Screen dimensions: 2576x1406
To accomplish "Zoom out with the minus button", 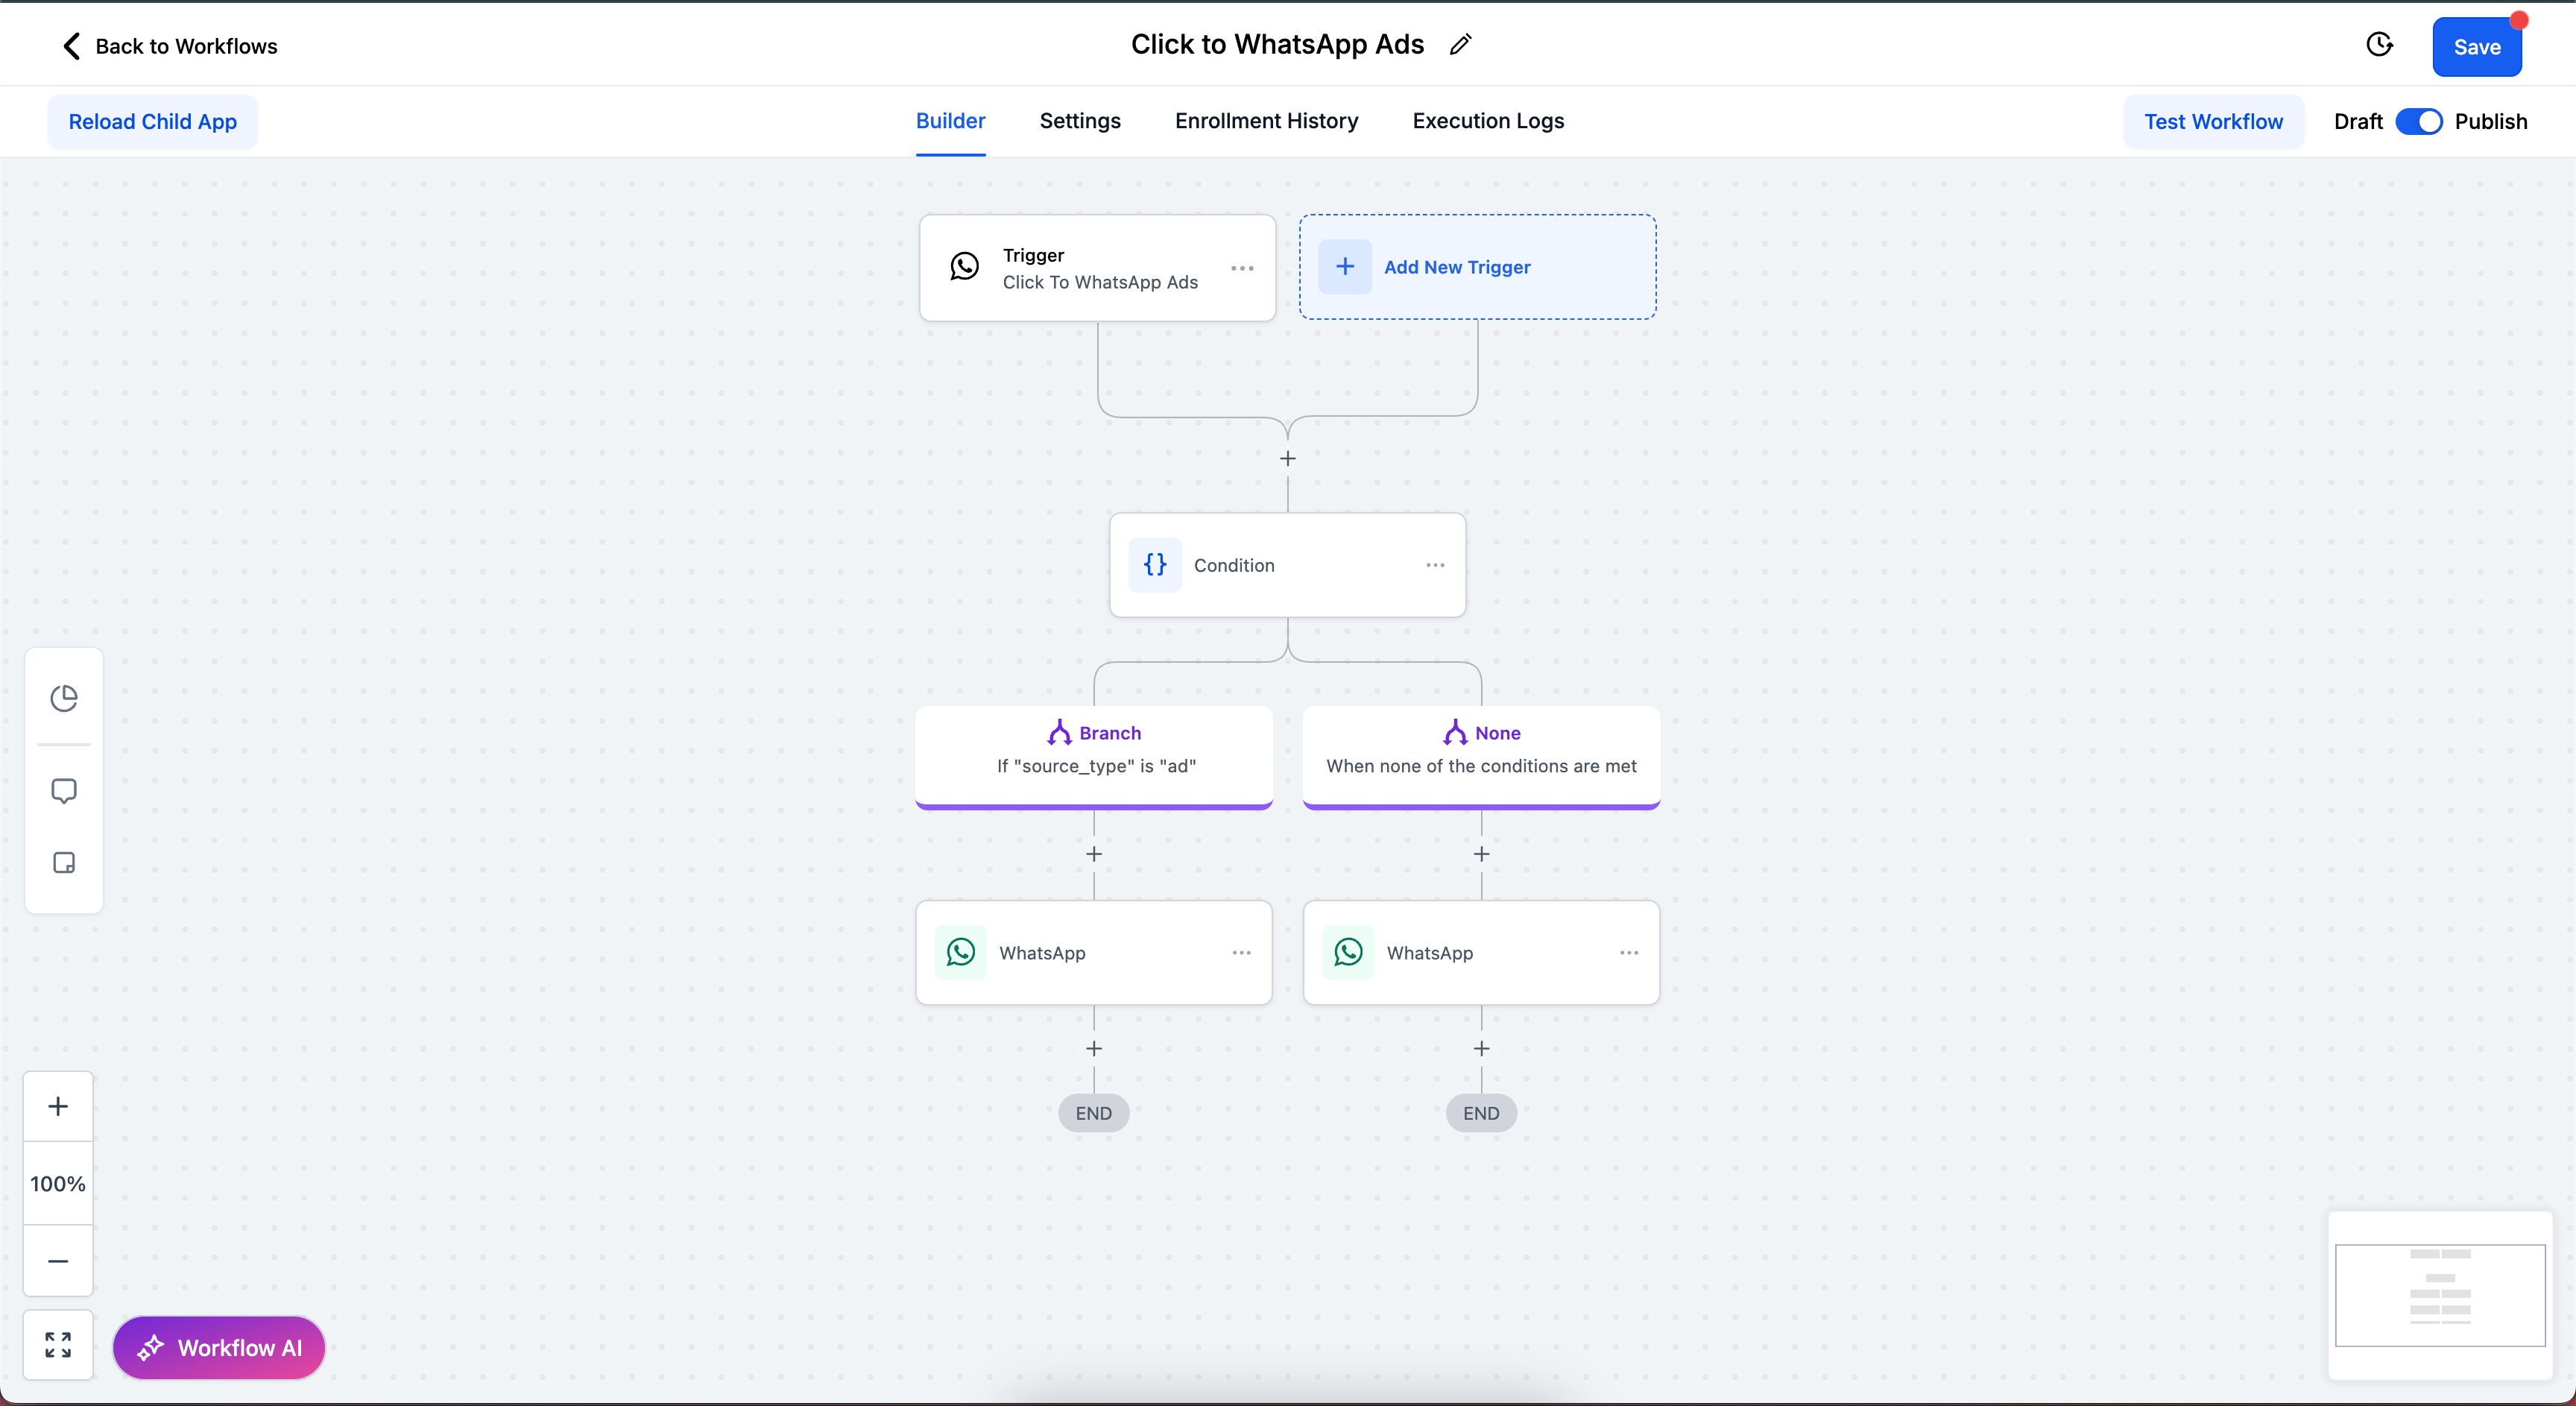I will (58, 1261).
